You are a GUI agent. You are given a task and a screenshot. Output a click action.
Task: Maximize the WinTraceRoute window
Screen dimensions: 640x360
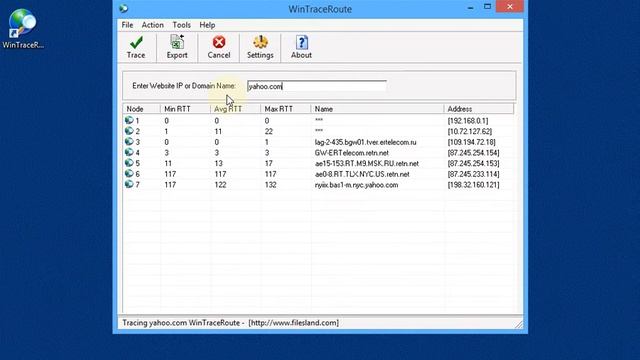(x=487, y=7)
